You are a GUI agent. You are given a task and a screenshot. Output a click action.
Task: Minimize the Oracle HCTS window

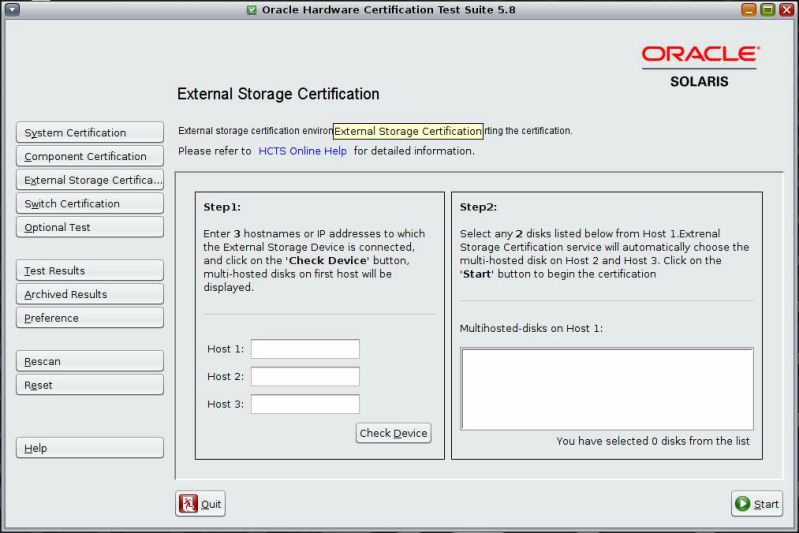coord(749,9)
